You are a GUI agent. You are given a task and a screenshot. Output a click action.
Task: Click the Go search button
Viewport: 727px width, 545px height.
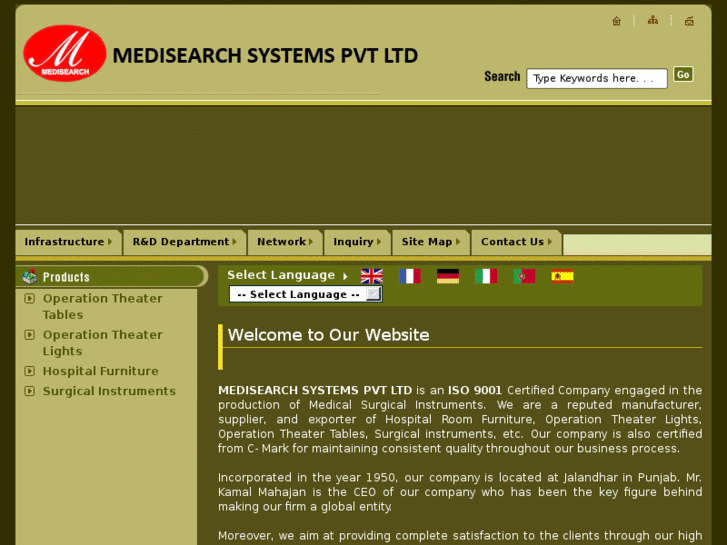(x=683, y=75)
